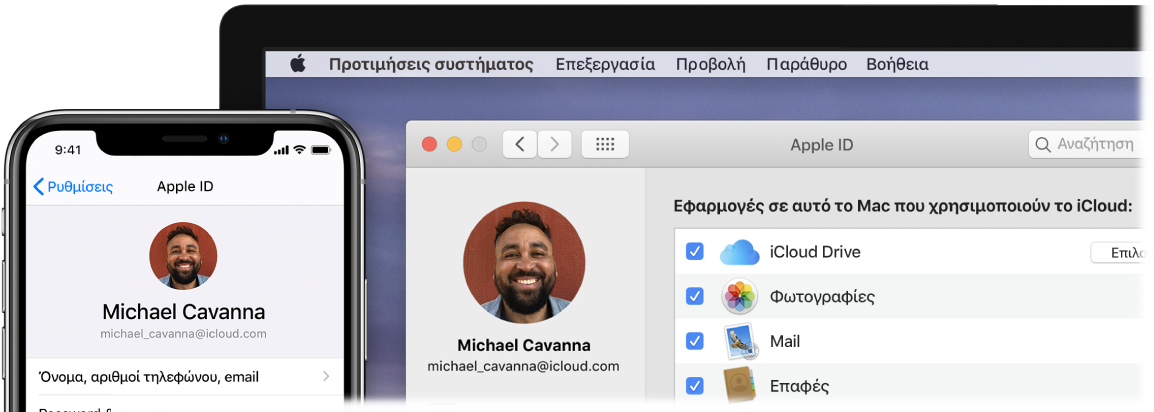Click iCloud Drive label text
The width and height of the screenshot is (1154, 412).
(815, 252)
